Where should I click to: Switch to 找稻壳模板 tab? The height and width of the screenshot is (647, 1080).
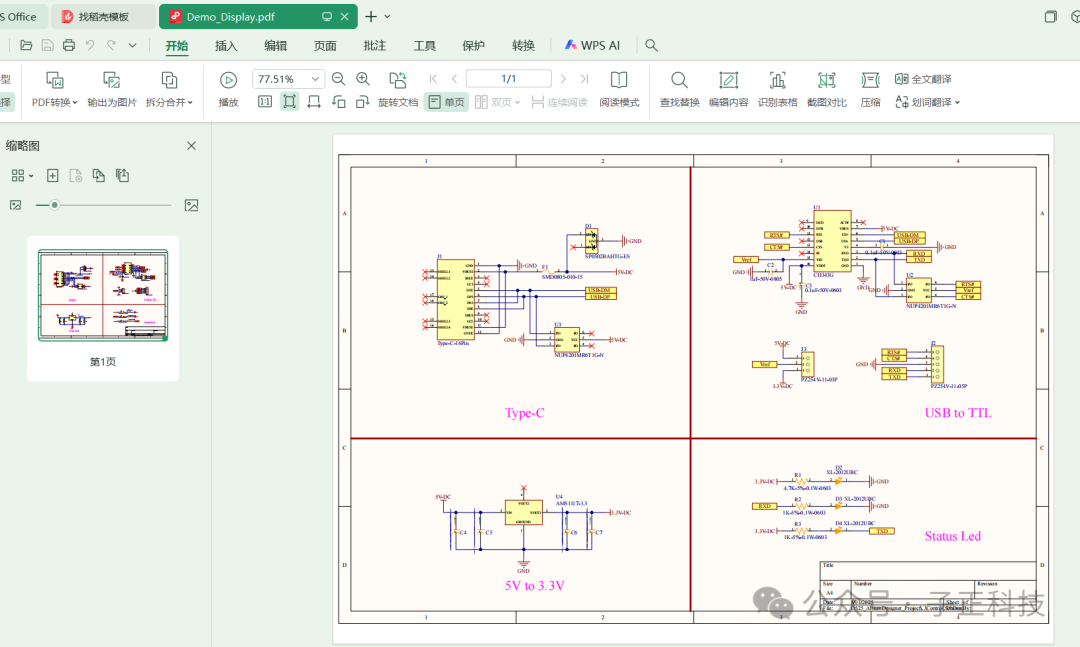point(103,17)
